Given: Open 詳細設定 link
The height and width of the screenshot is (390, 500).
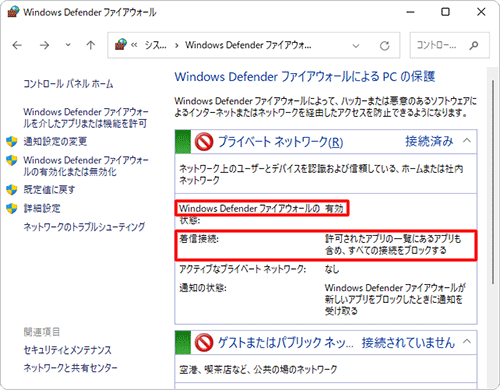Looking at the screenshot, I should 42,208.
